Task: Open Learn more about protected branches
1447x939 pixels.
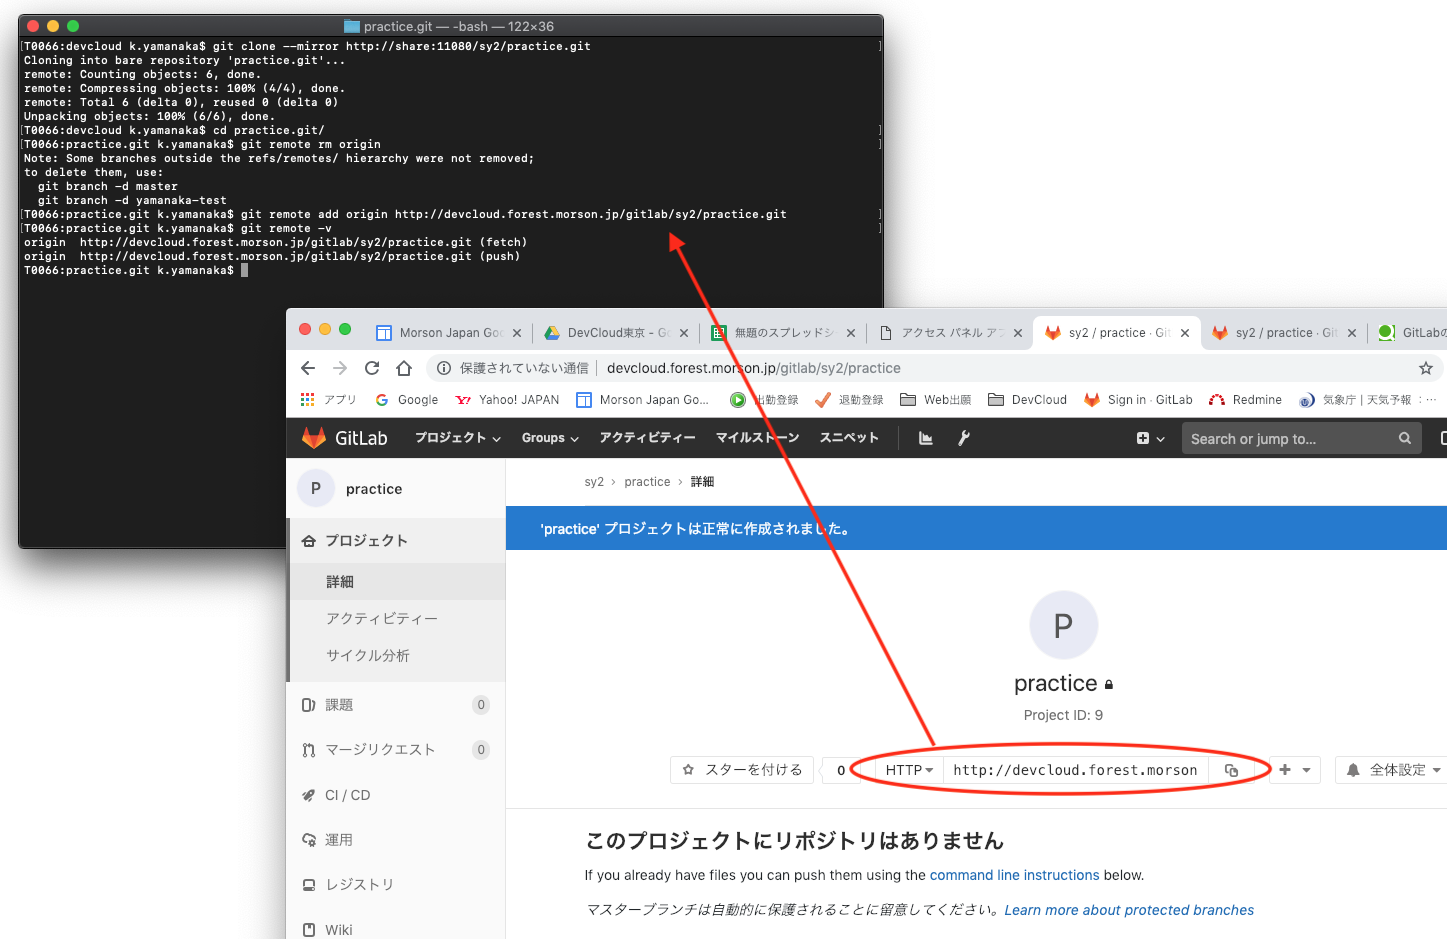Action: click(x=1128, y=910)
